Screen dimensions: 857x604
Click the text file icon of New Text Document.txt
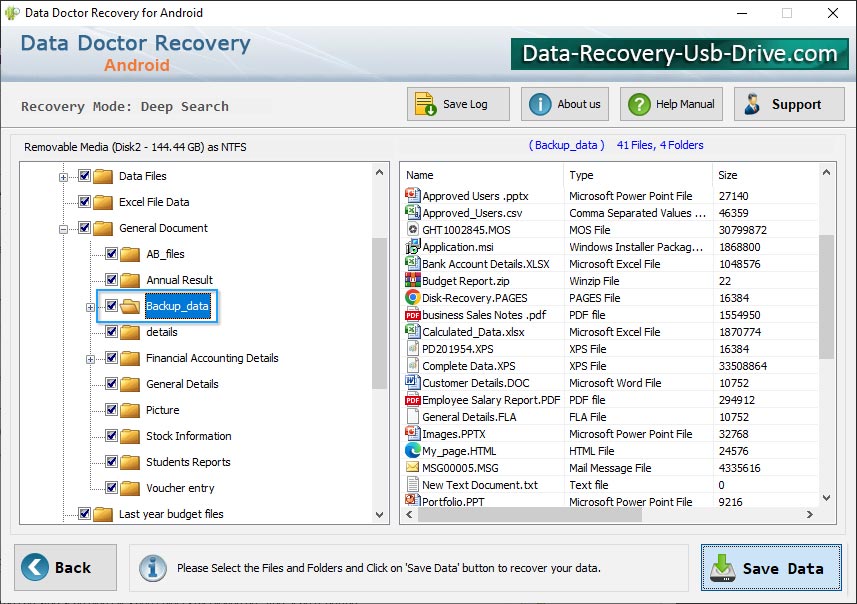pos(412,484)
